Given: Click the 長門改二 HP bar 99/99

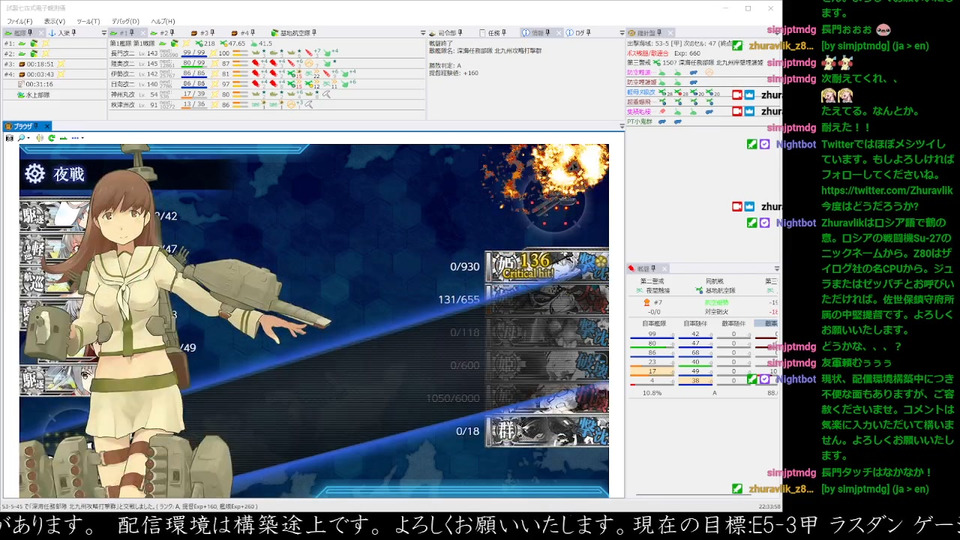Looking at the screenshot, I should (x=193, y=54).
